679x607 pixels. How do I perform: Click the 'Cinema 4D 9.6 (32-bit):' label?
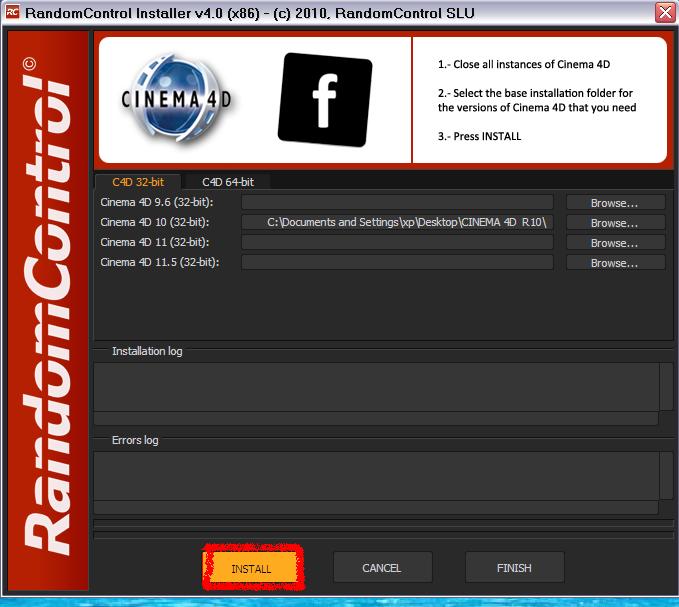point(156,202)
